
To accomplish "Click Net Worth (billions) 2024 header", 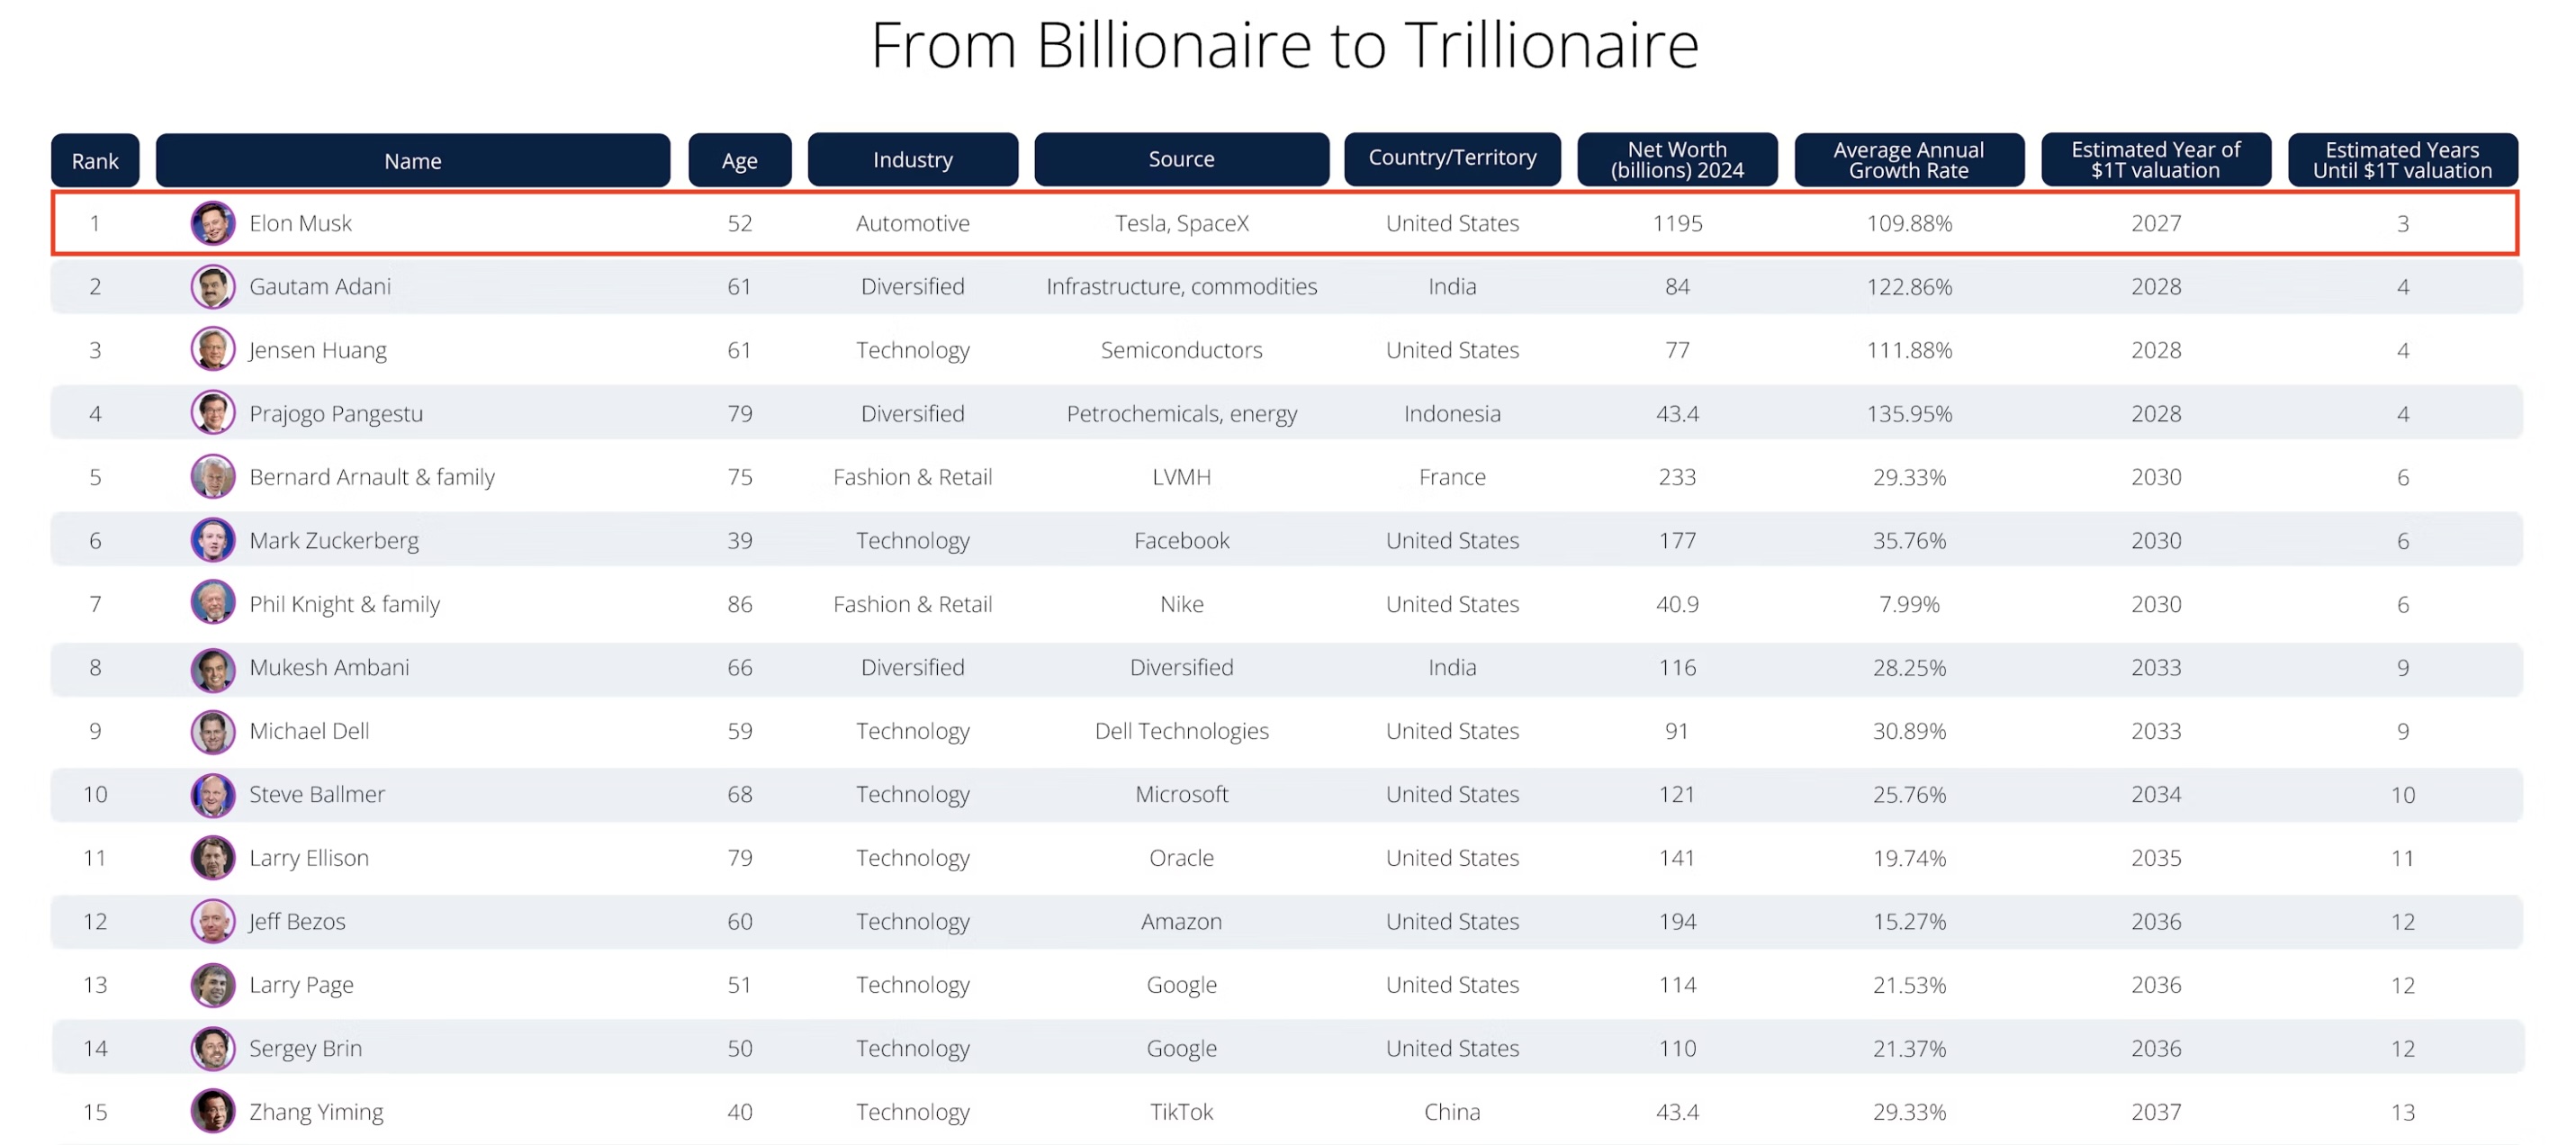I will coord(1677,159).
